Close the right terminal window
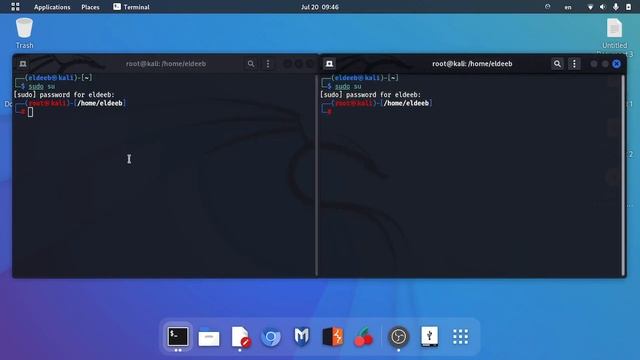640x360 pixels. tap(616, 64)
